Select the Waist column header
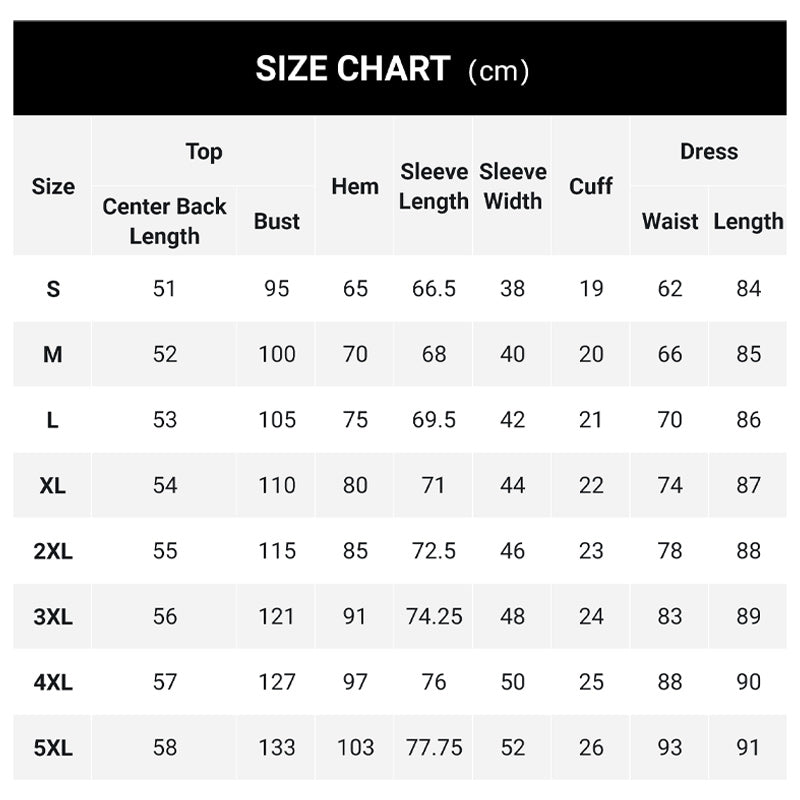This screenshot has width=800, height=800. pos(670,221)
